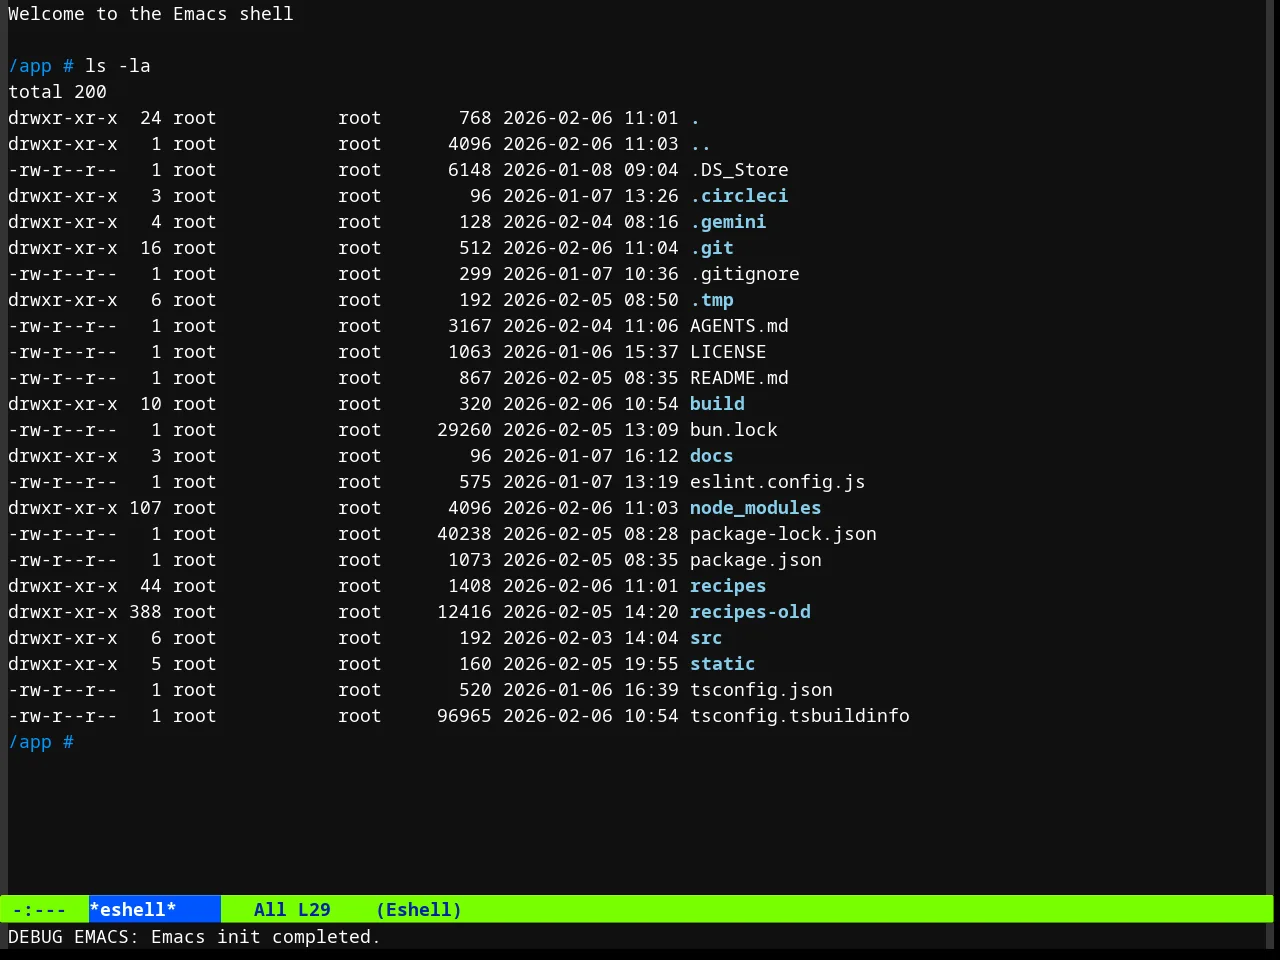Screen dimensions: 1280x960
Task: Click the tsconfig.tsbuildinfo file name
Action: tap(800, 715)
